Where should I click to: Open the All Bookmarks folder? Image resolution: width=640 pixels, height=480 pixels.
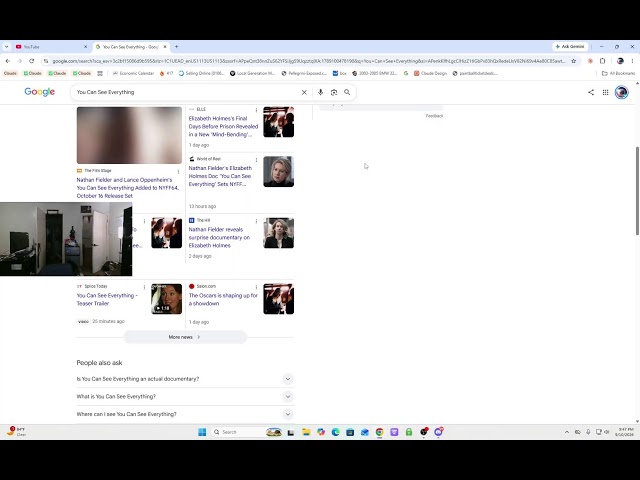(618, 73)
